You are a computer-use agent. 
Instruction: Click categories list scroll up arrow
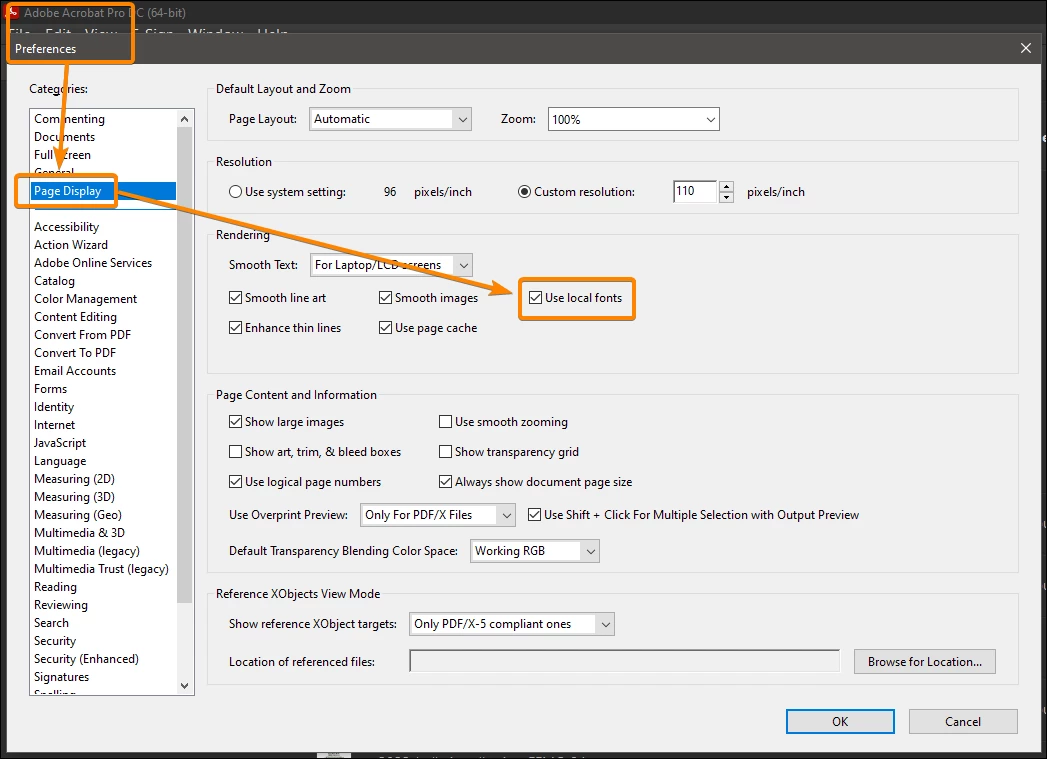185,119
